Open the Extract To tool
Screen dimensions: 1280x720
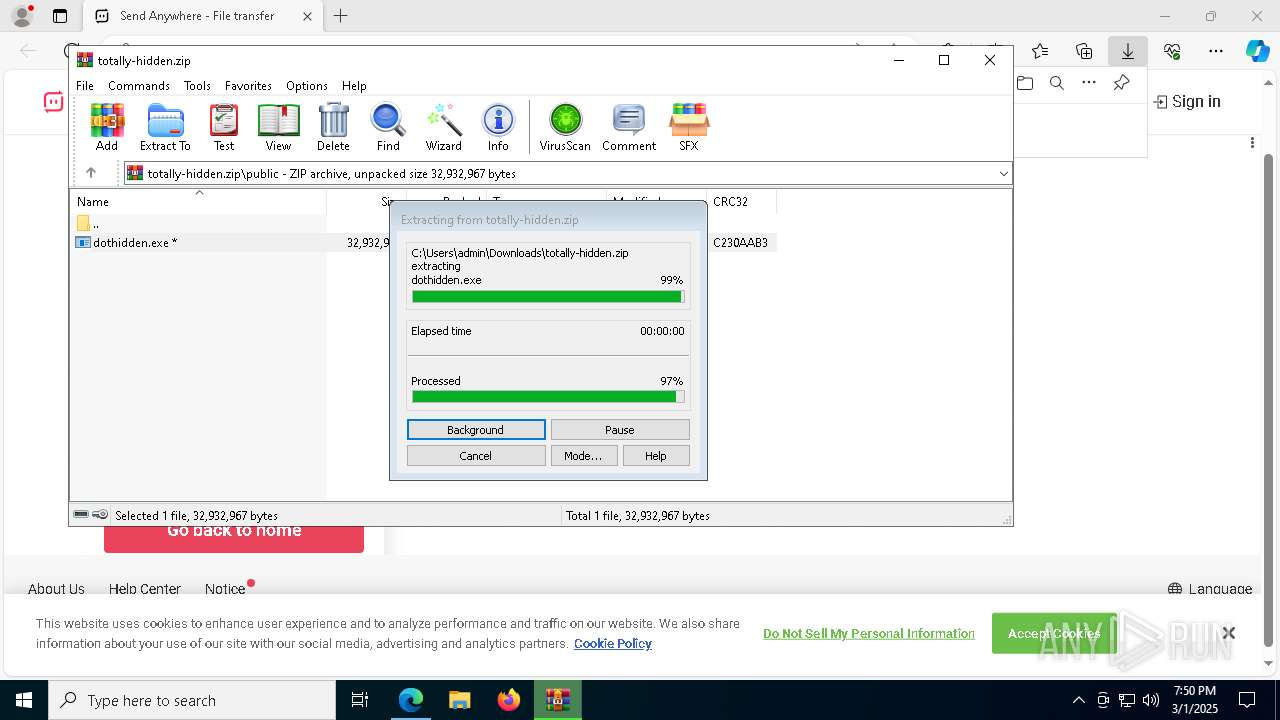pyautogui.click(x=165, y=127)
